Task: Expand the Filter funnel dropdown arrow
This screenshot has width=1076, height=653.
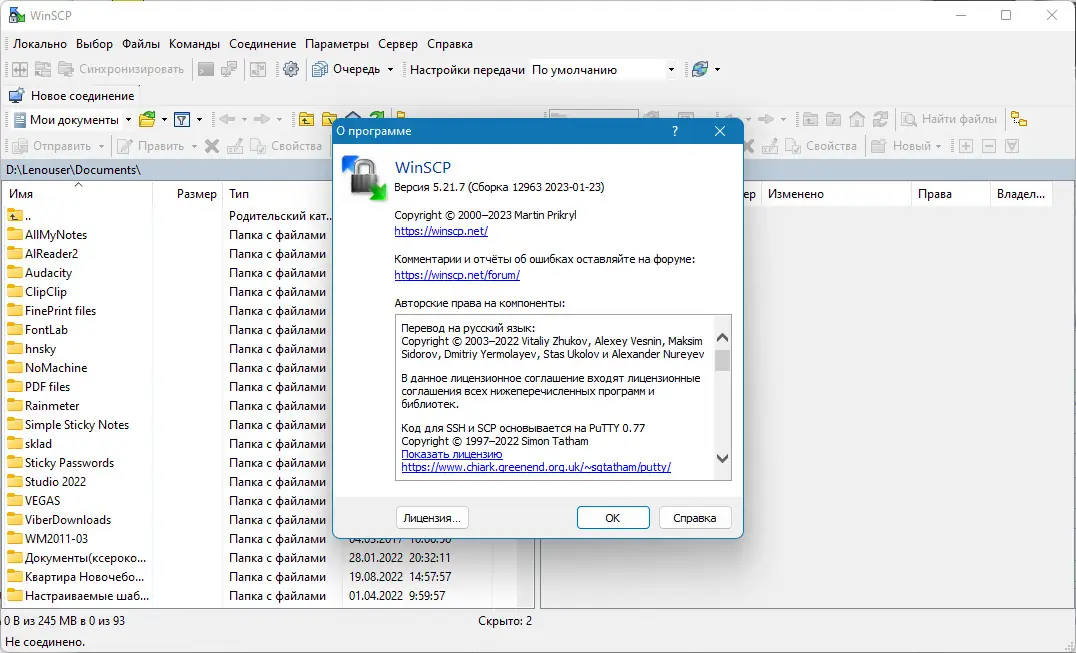Action: tap(200, 119)
